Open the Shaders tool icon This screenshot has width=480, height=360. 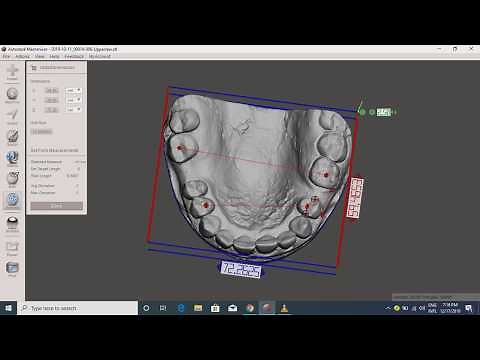tap(12, 223)
